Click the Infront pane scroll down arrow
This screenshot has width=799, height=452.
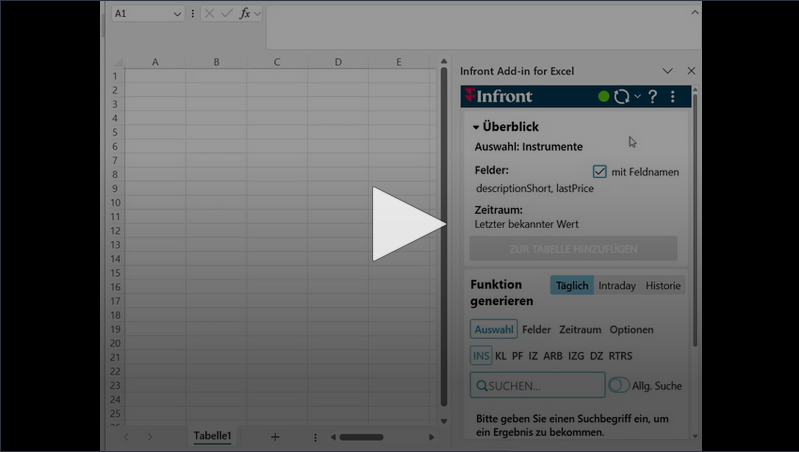coord(695,436)
